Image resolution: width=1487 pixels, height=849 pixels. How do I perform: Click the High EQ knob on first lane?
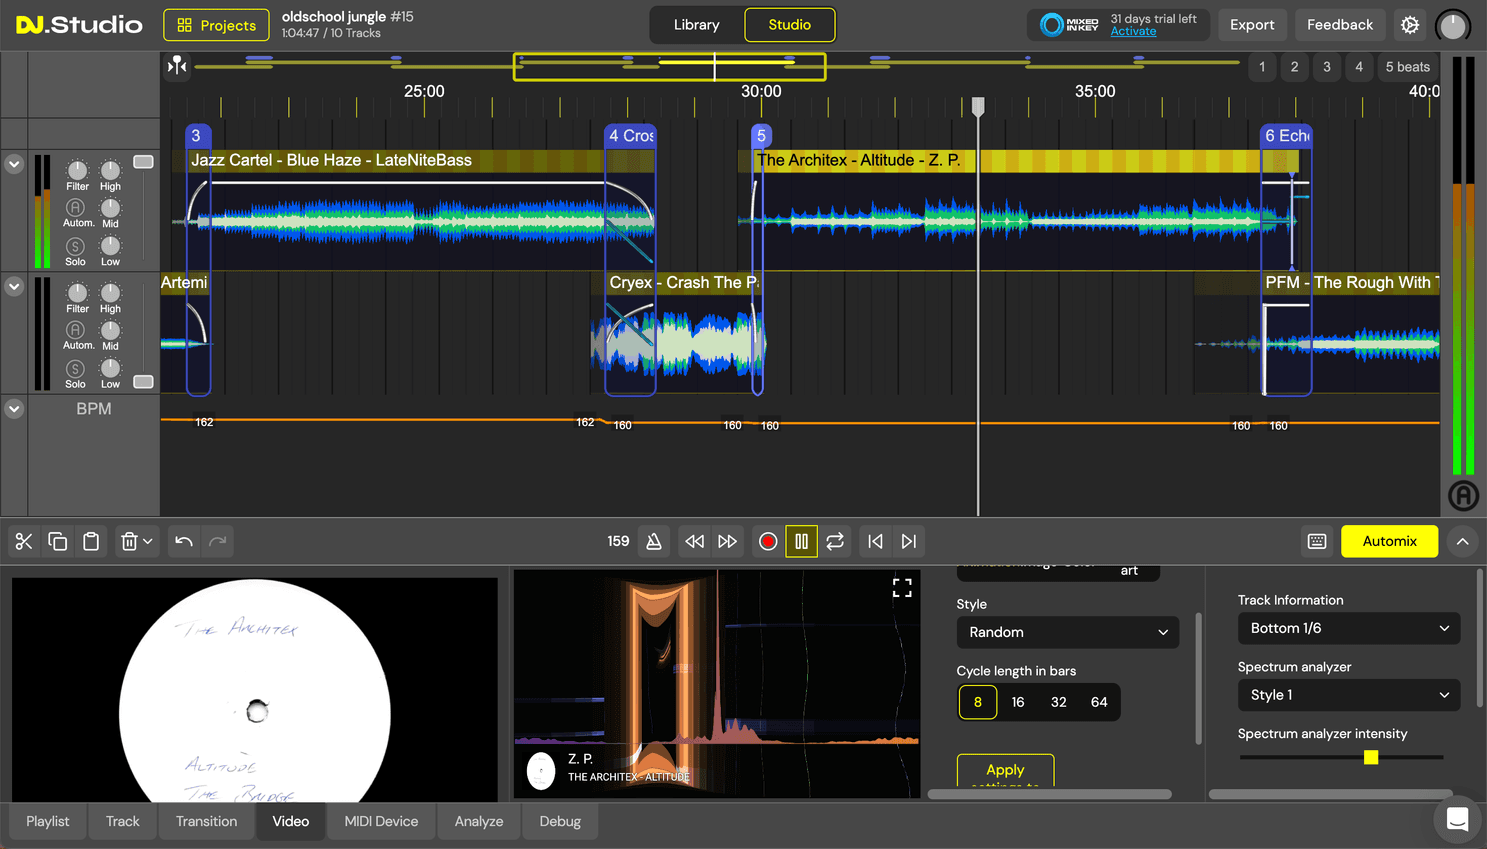pyautogui.click(x=110, y=170)
